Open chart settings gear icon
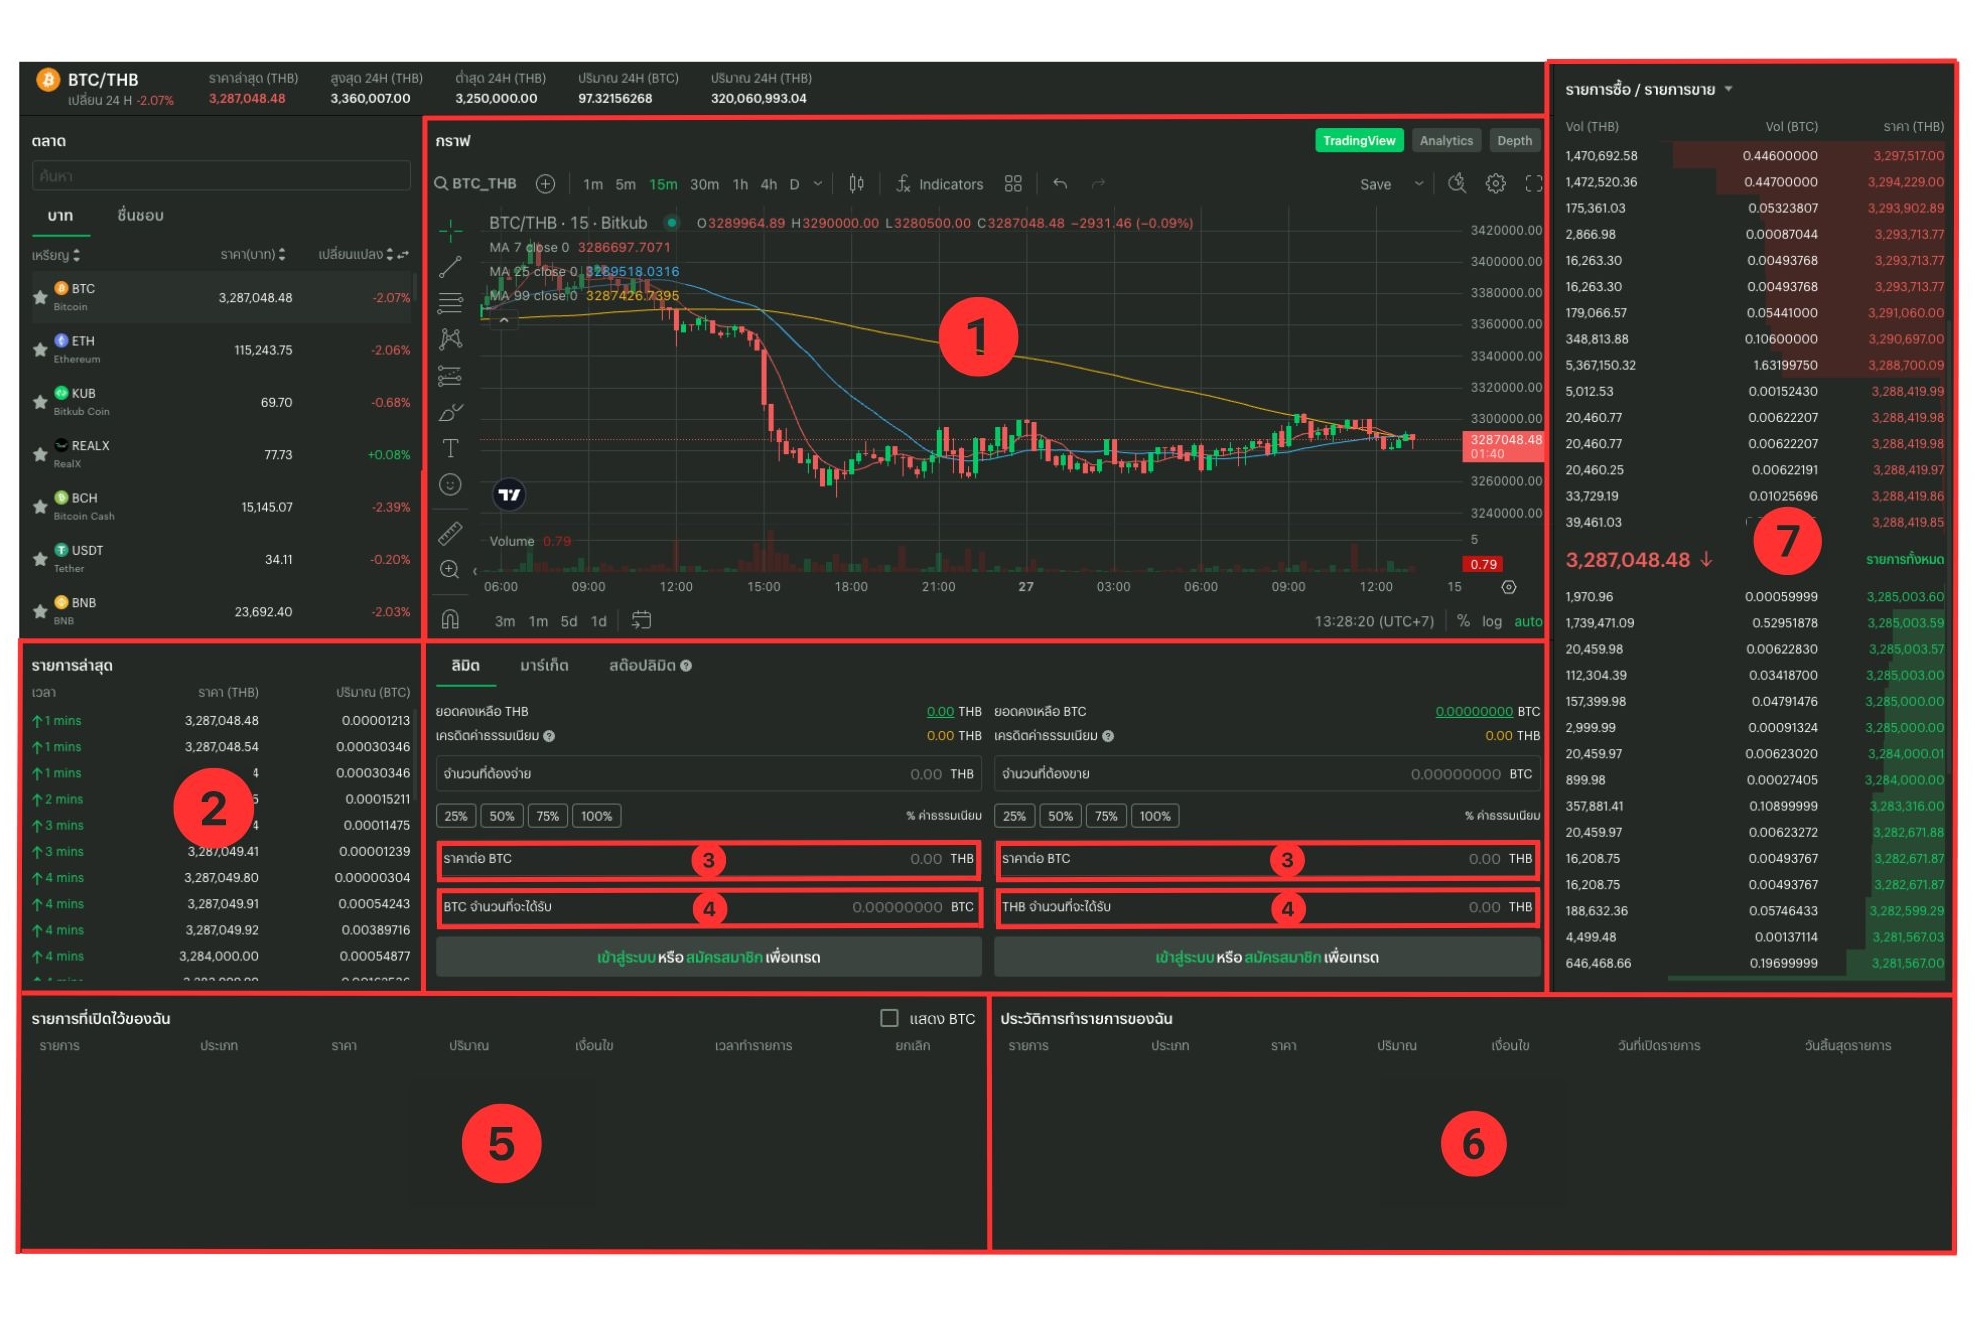 [x=1495, y=184]
